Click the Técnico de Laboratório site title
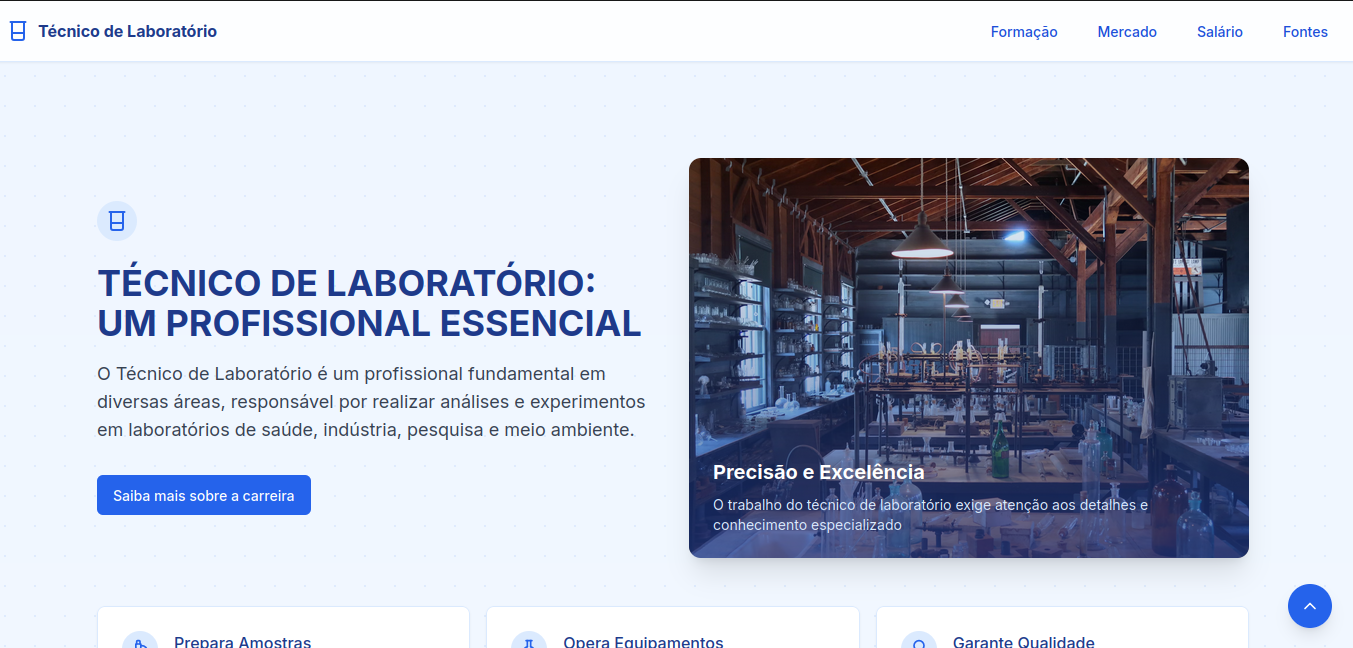Viewport: 1353px width, 648px height. (x=127, y=31)
